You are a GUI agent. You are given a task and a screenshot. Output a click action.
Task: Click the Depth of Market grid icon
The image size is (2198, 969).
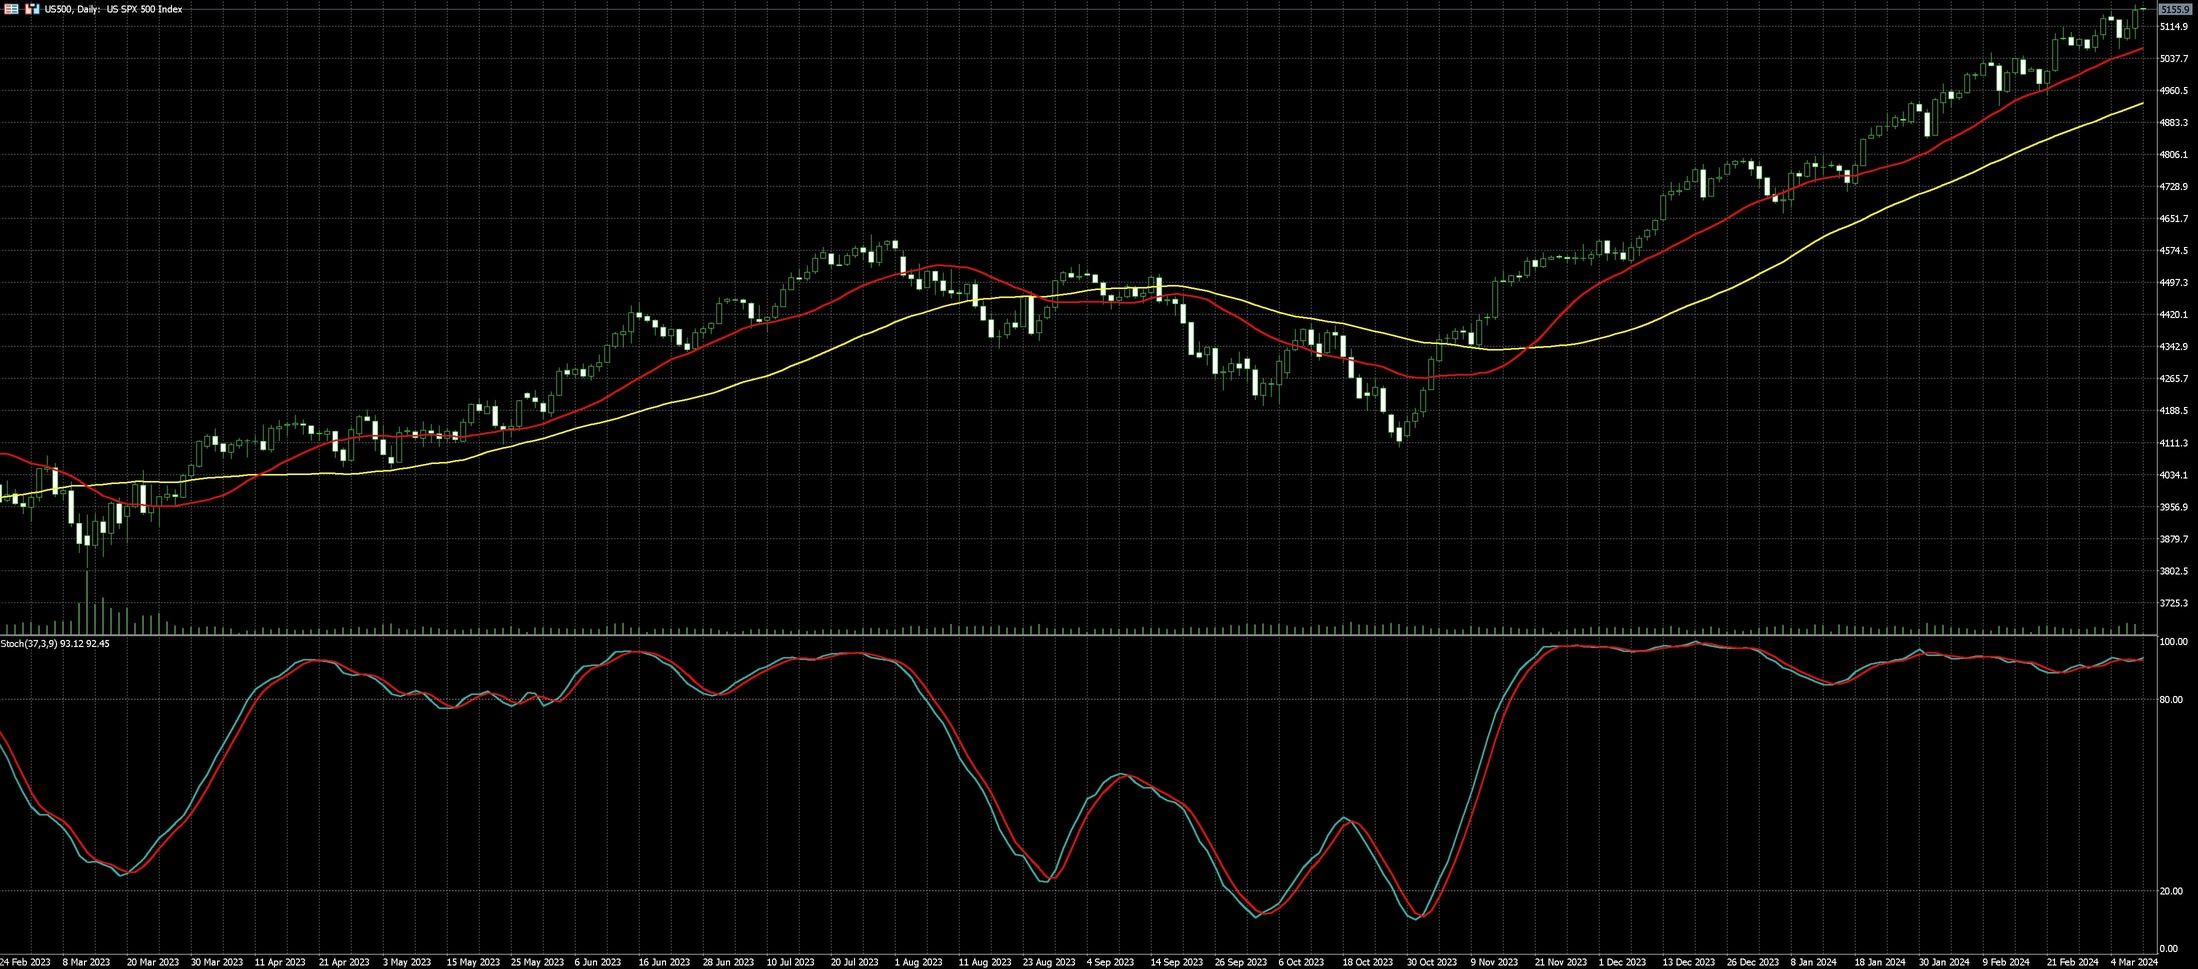pos(12,9)
